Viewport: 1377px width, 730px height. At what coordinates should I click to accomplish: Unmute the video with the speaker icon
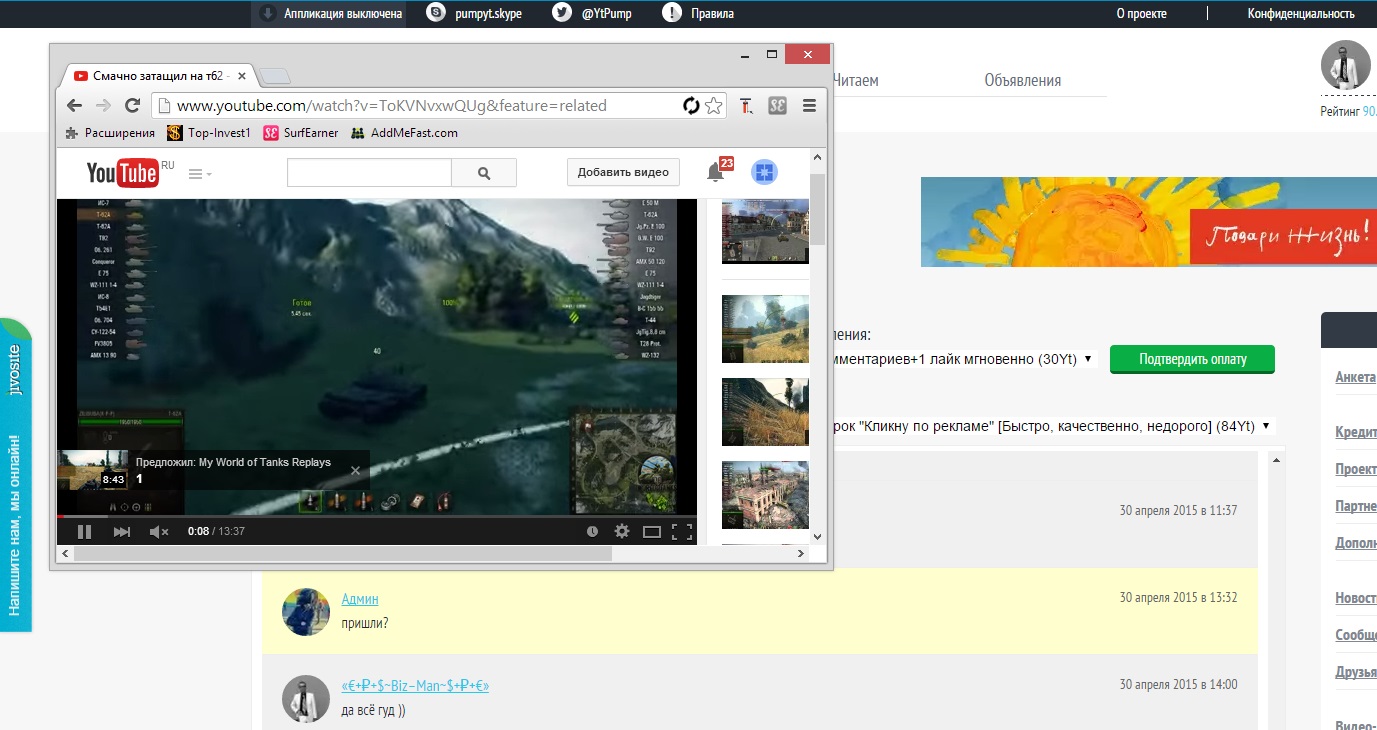pyautogui.click(x=159, y=532)
